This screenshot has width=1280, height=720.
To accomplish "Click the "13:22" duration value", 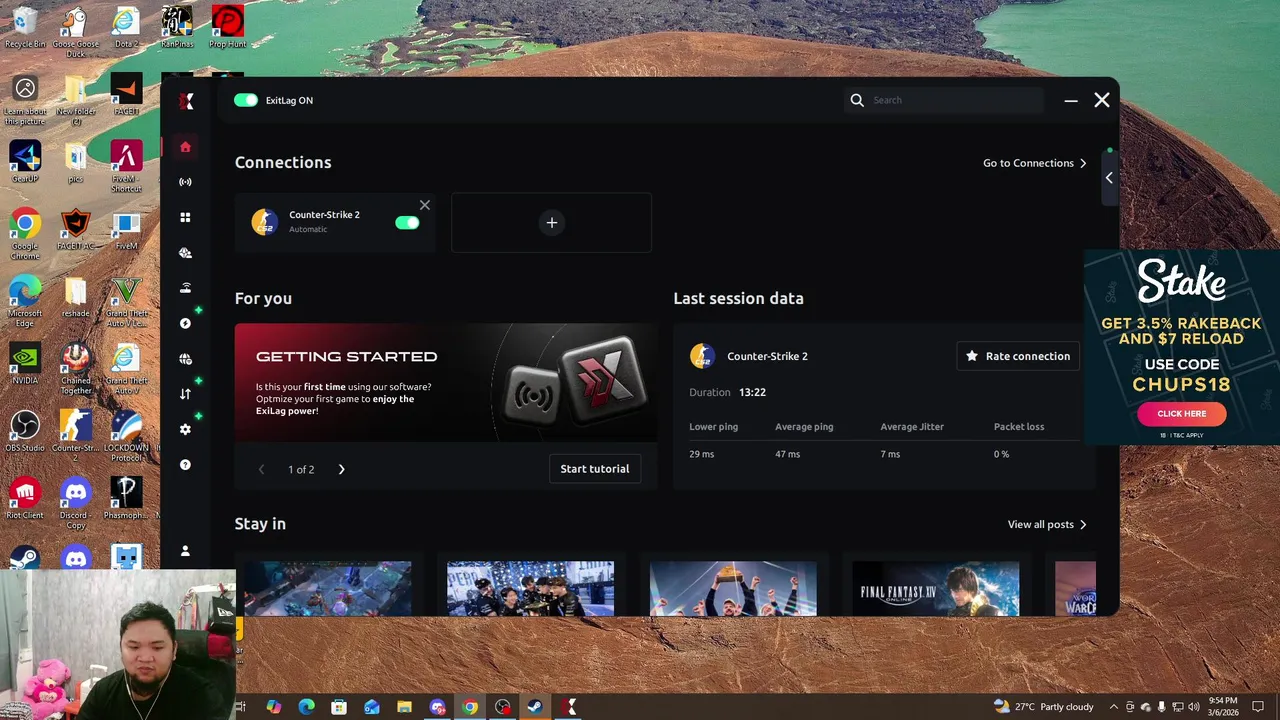I will (x=752, y=392).
